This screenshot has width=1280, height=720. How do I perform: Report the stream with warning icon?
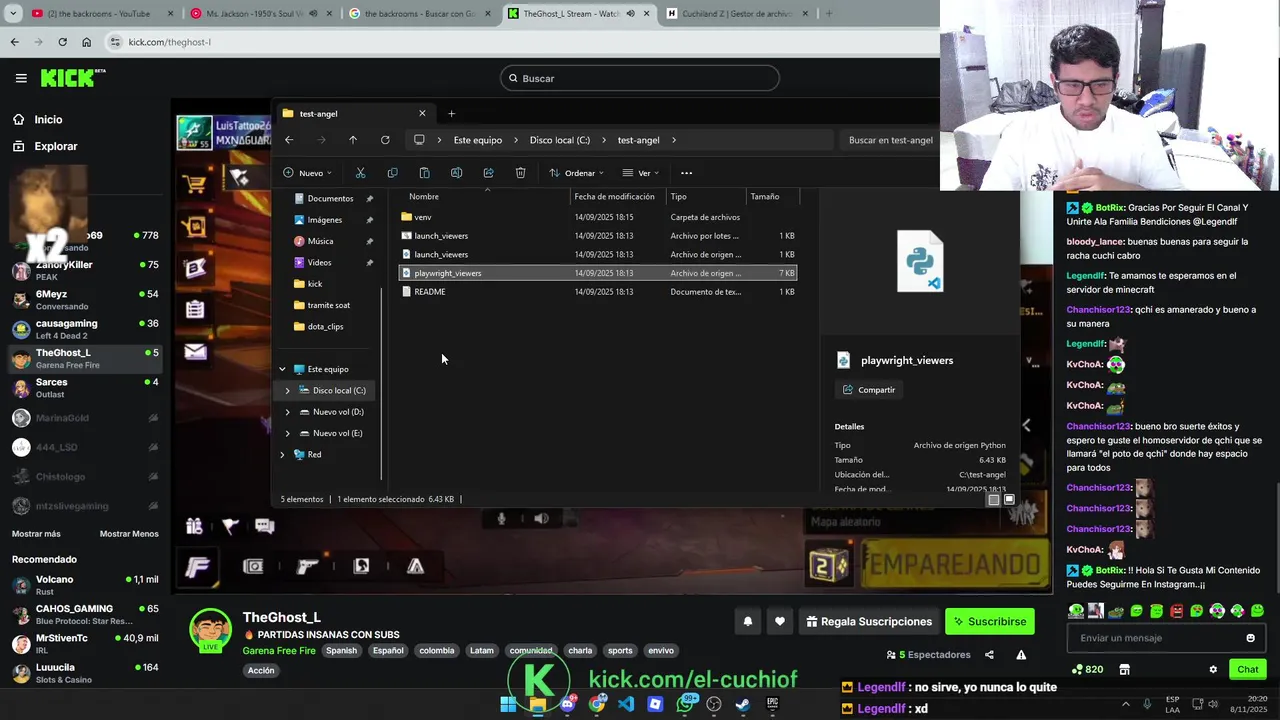(1021, 655)
